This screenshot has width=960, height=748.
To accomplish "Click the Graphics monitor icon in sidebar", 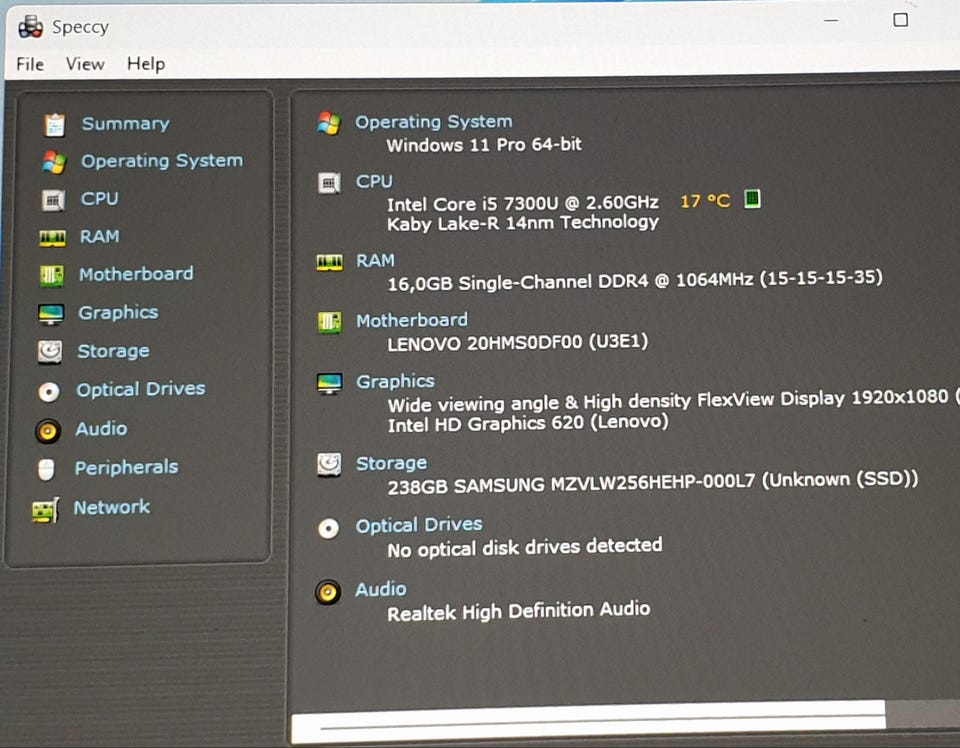I will 51,314.
